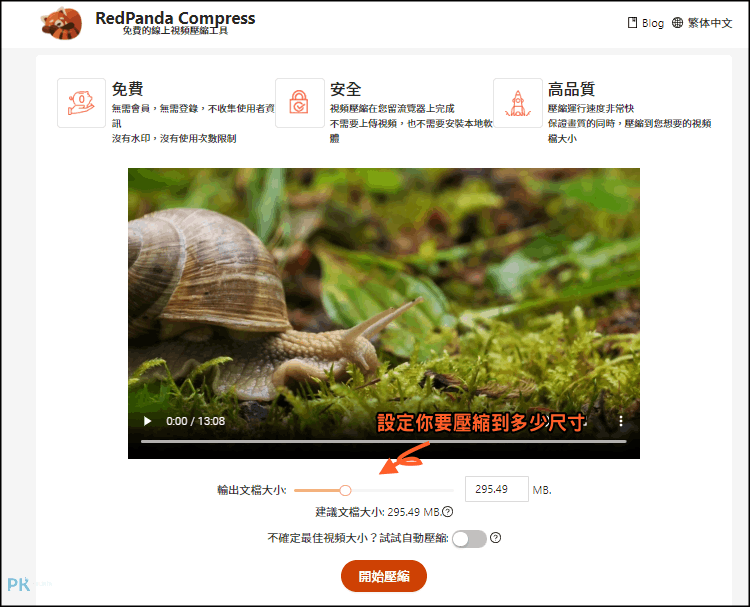Click the 免費 heading text
Screen dimensions: 750x607
[127, 89]
